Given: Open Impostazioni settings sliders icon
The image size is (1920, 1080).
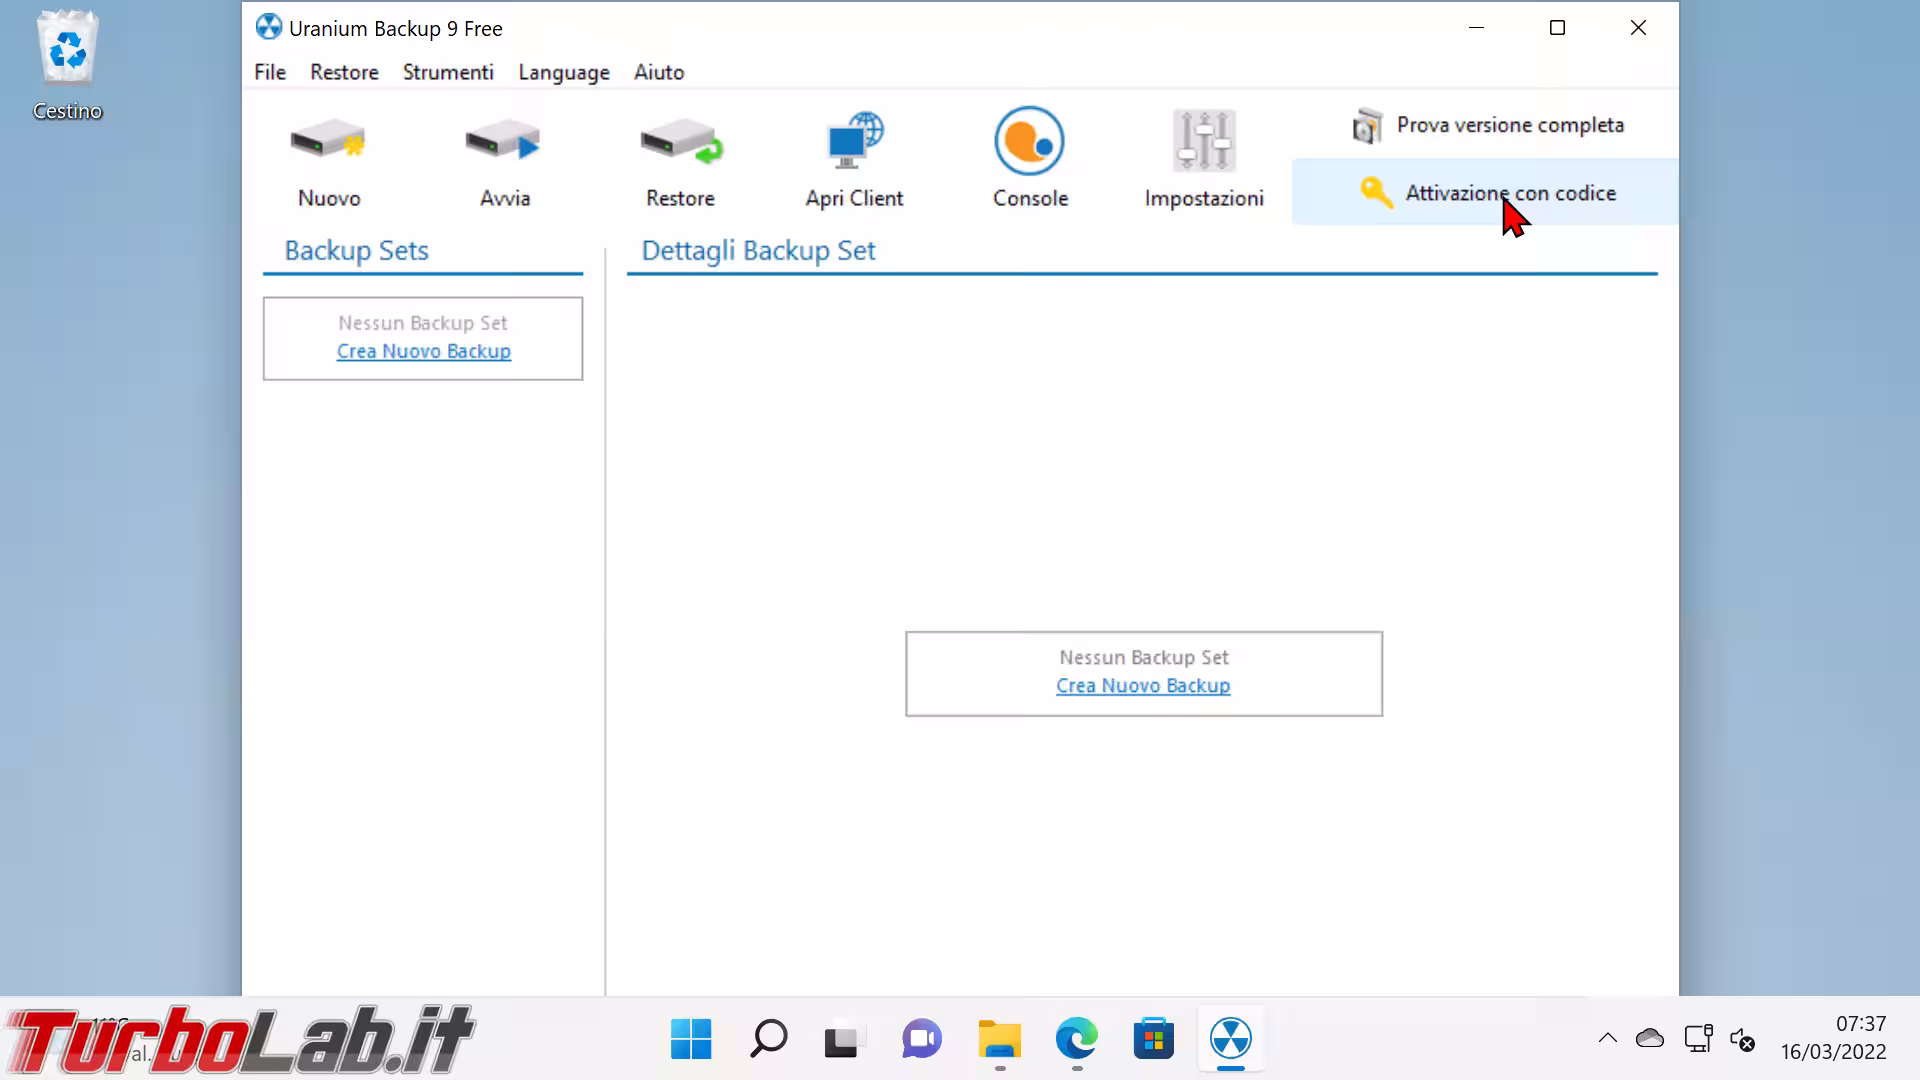Looking at the screenshot, I should [x=1204, y=142].
